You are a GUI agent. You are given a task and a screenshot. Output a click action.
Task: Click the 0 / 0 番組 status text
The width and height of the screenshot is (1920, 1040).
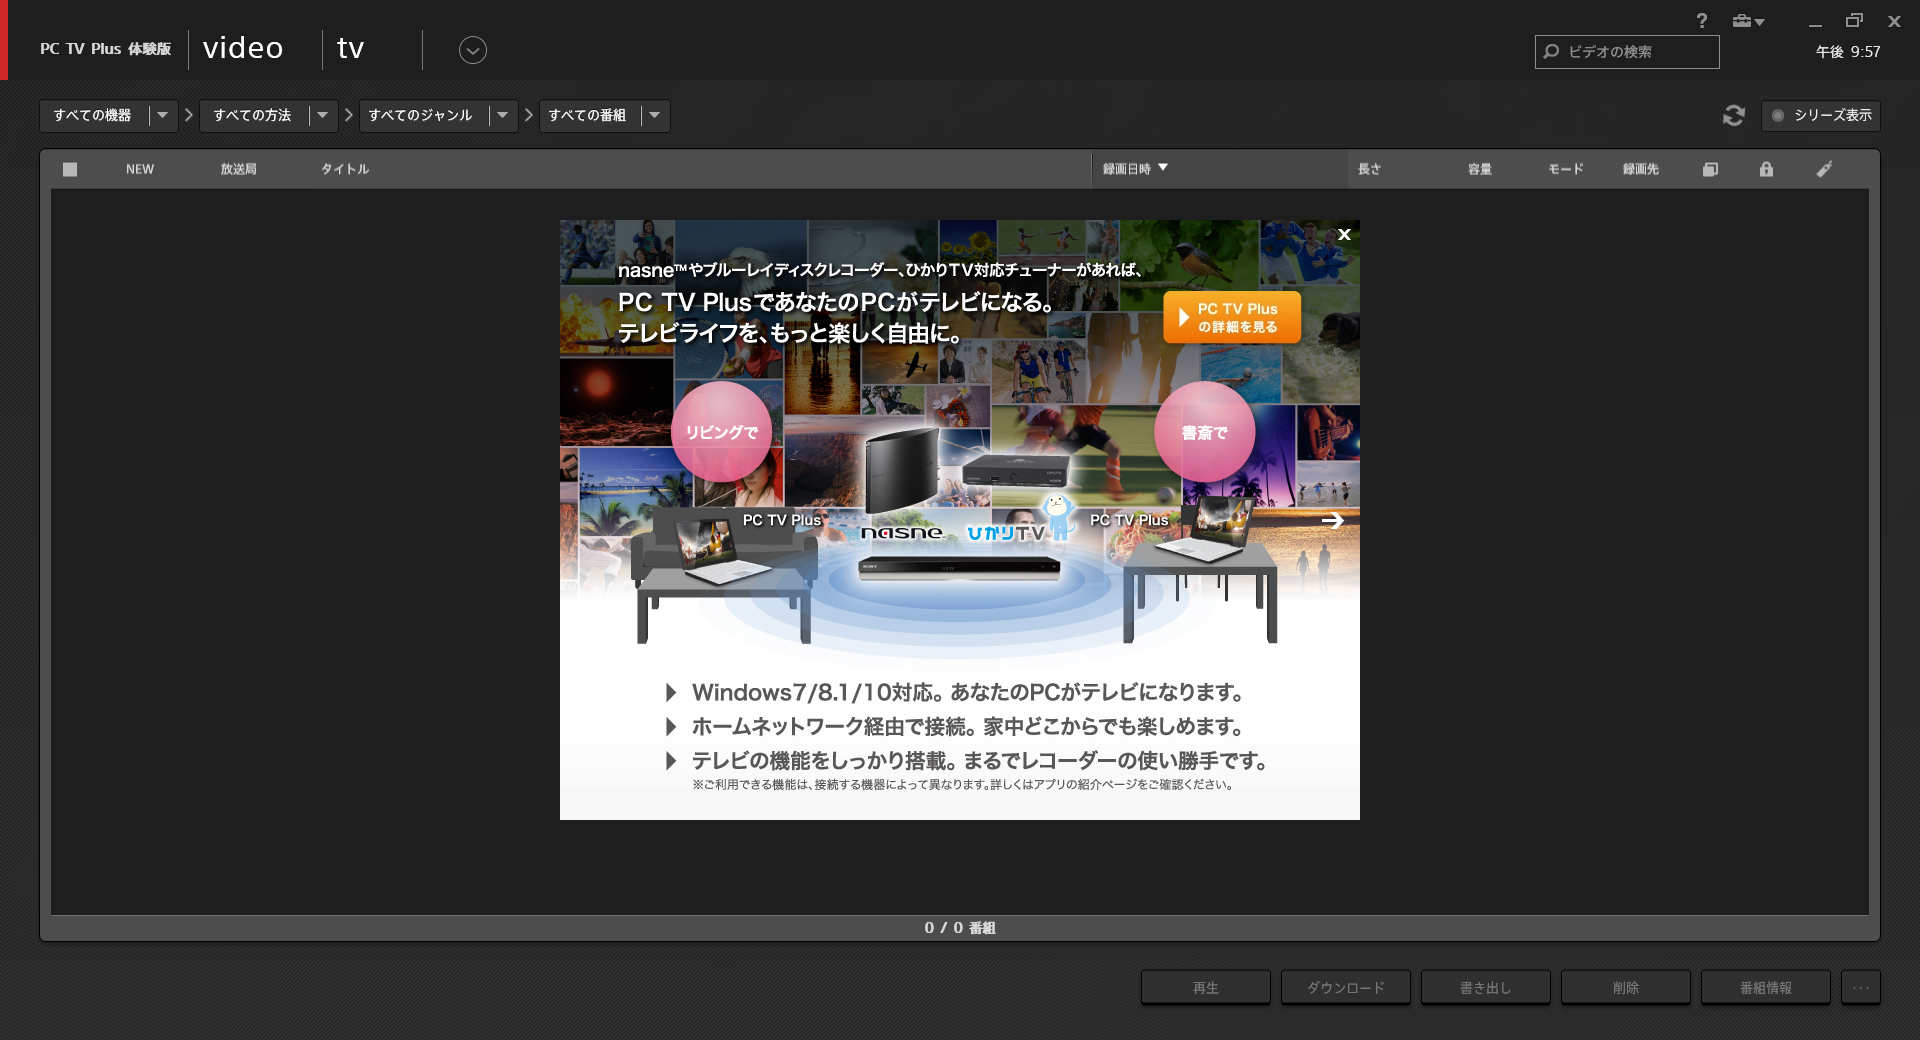point(960,928)
